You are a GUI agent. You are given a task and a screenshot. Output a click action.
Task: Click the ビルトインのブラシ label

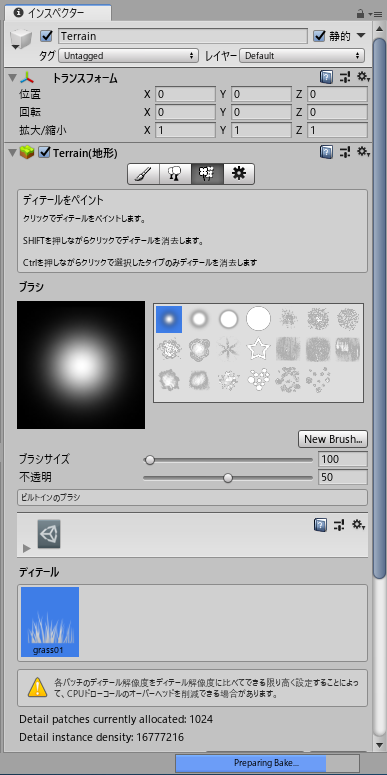(x=51, y=498)
